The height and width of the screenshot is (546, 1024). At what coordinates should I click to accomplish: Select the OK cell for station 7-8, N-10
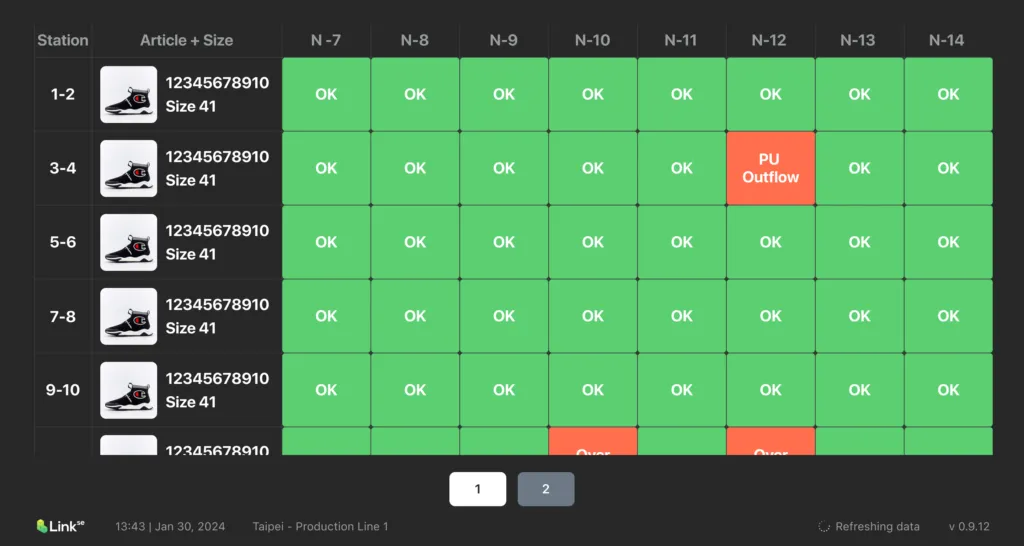[x=593, y=316]
